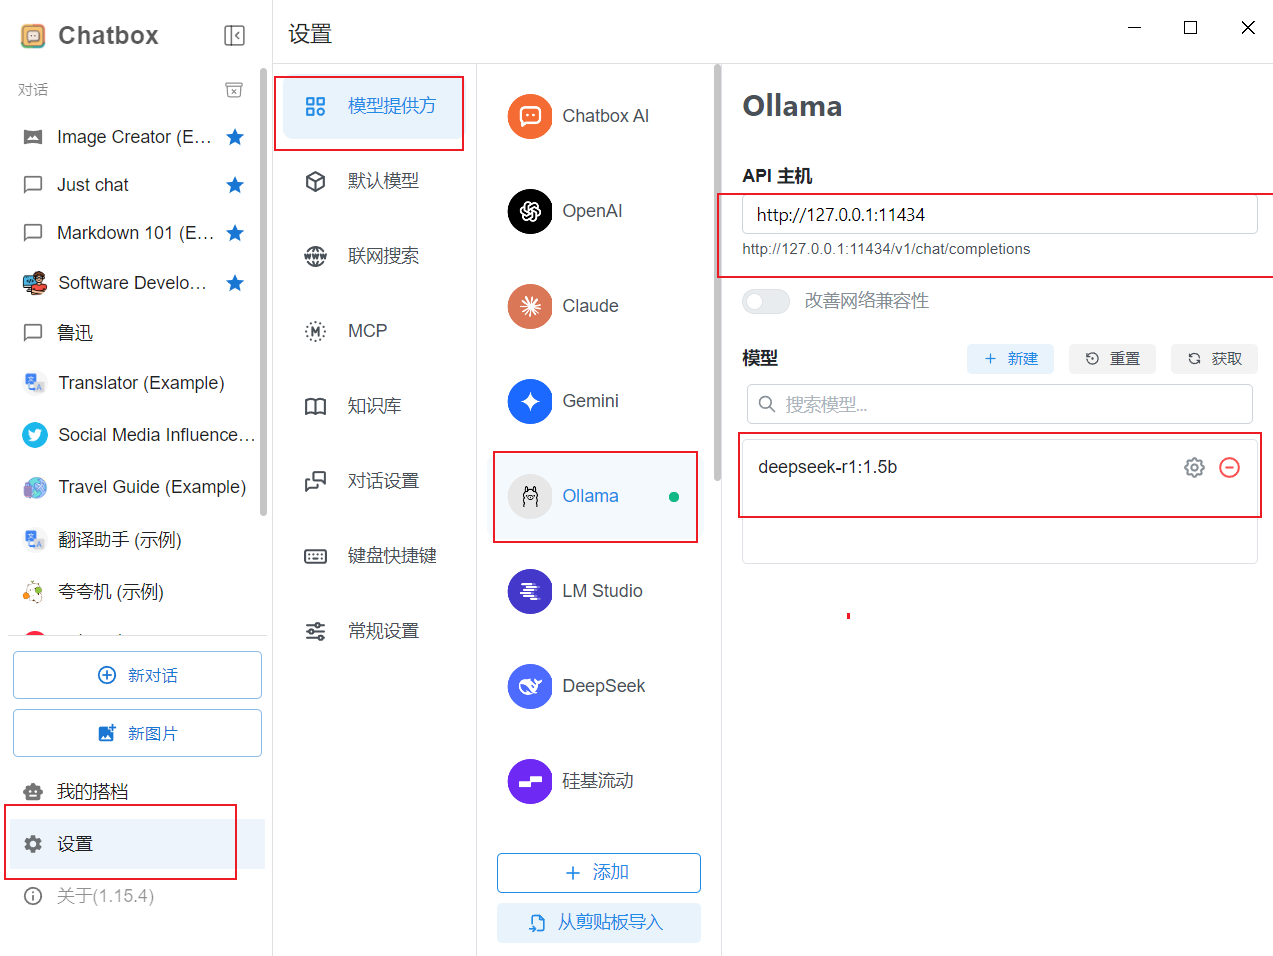
Task: Open 我的搭档 in the sidebar
Action: coord(137,792)
